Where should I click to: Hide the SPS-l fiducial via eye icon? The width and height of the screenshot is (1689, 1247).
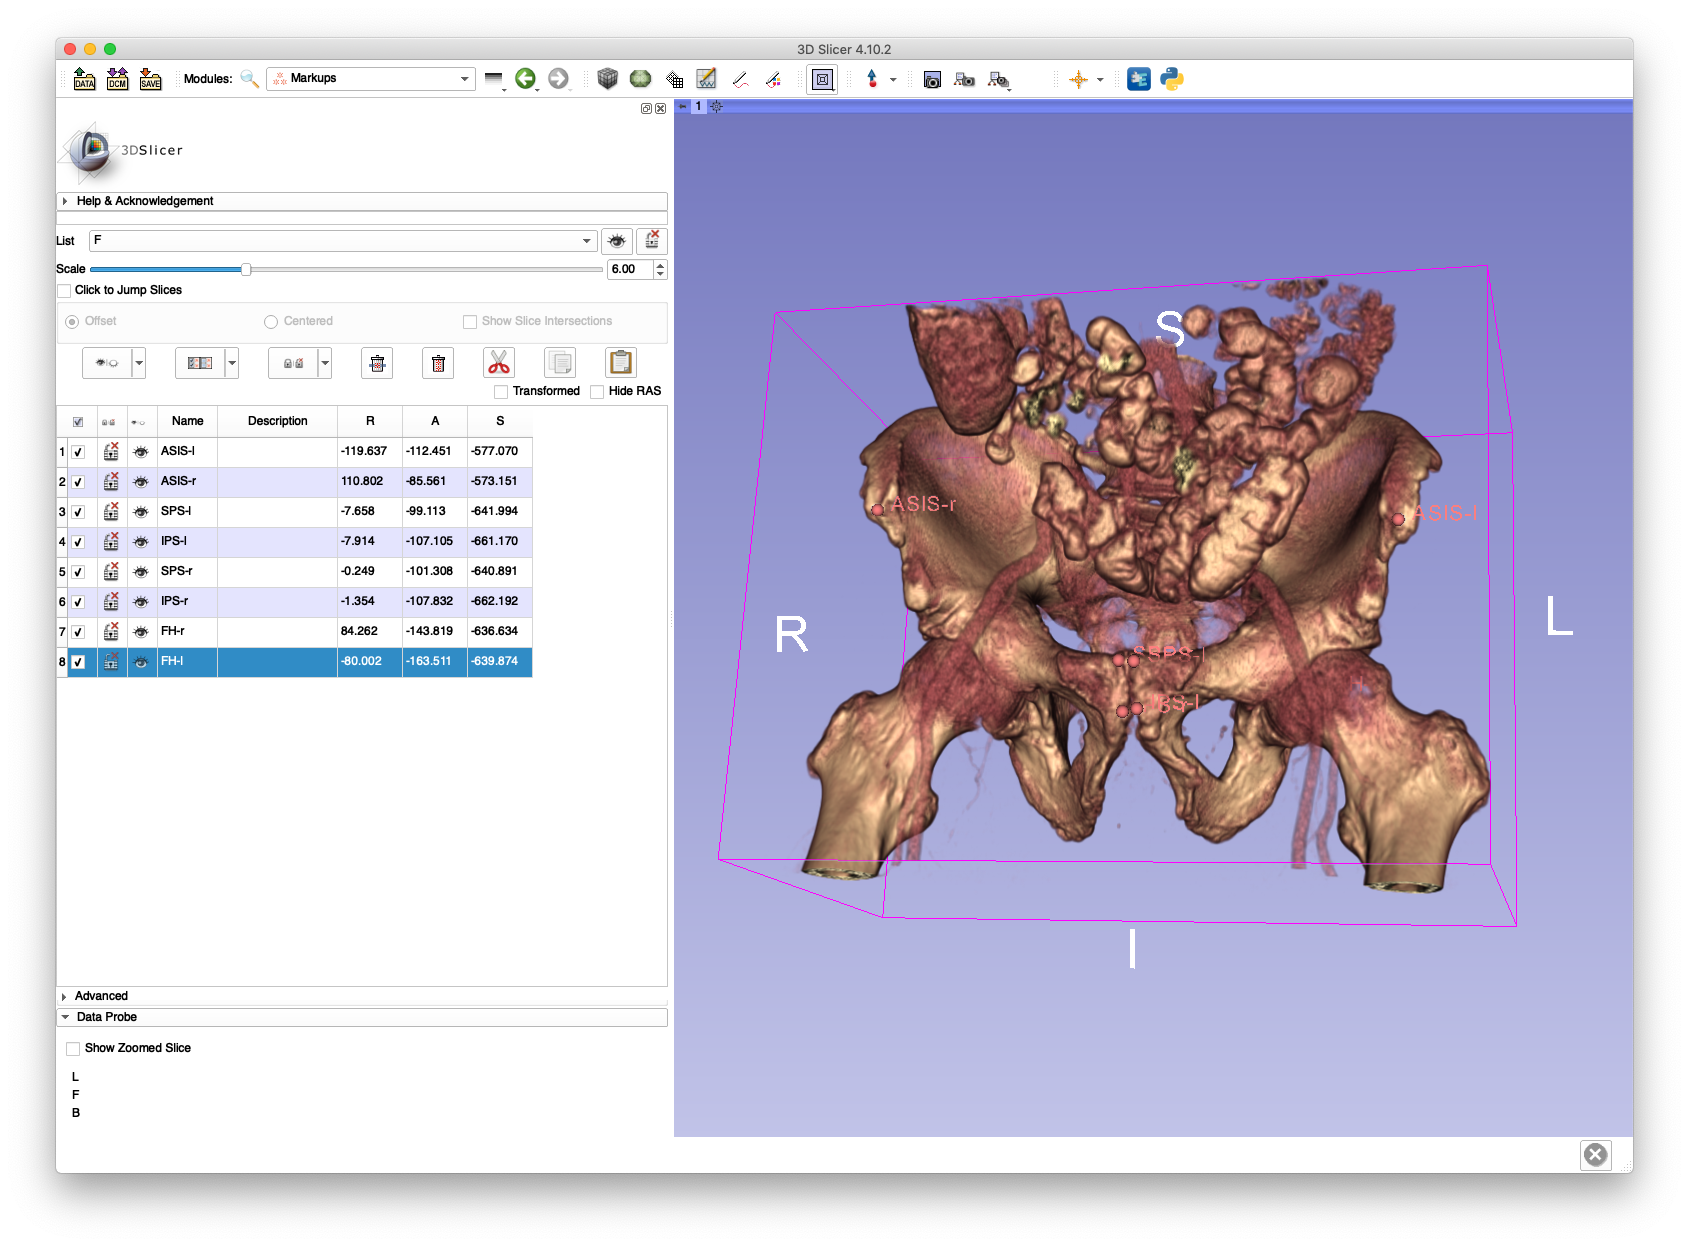click(141, 512)
